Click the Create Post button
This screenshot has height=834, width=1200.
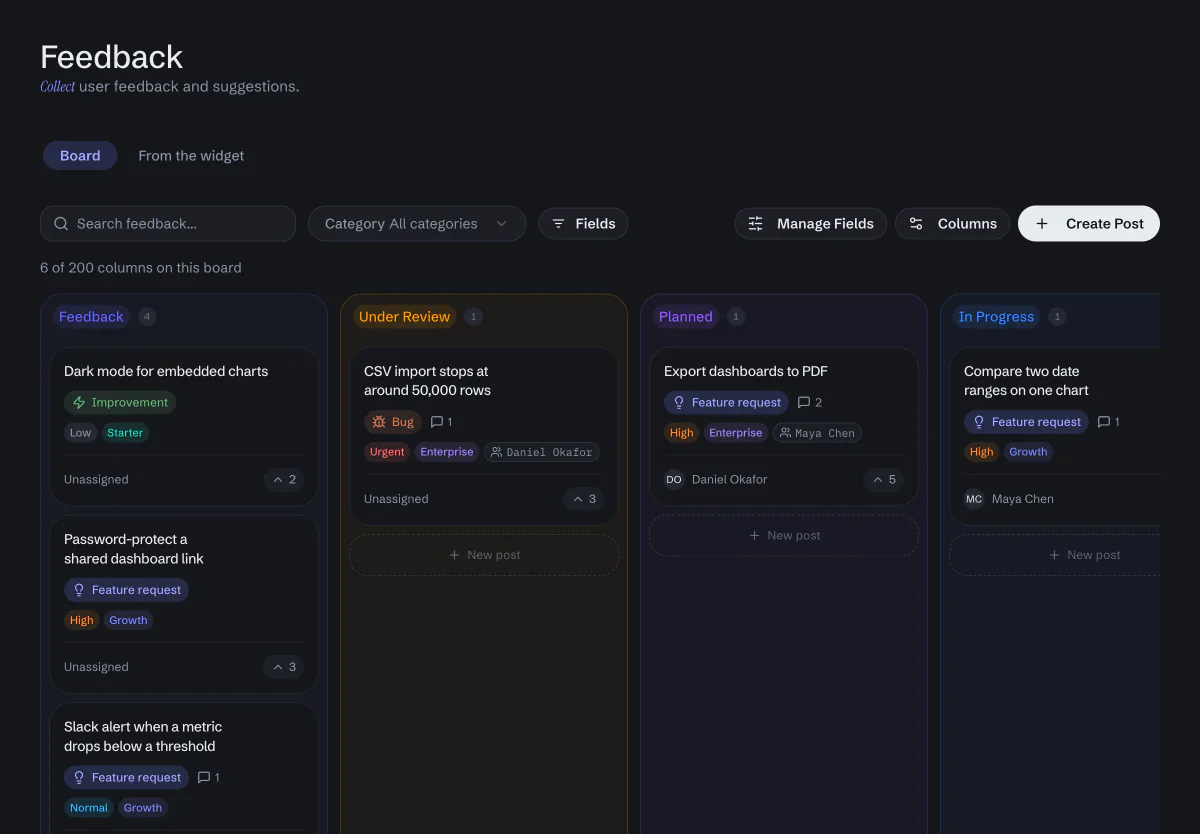(x=1089, y=224)
